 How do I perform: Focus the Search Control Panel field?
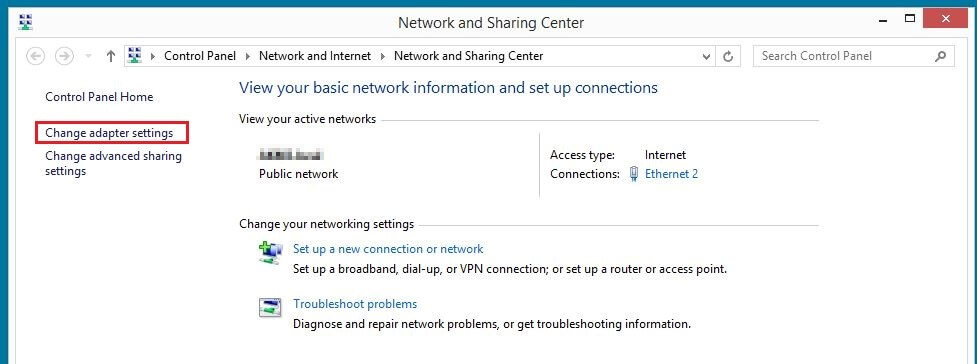pos(844,56)
